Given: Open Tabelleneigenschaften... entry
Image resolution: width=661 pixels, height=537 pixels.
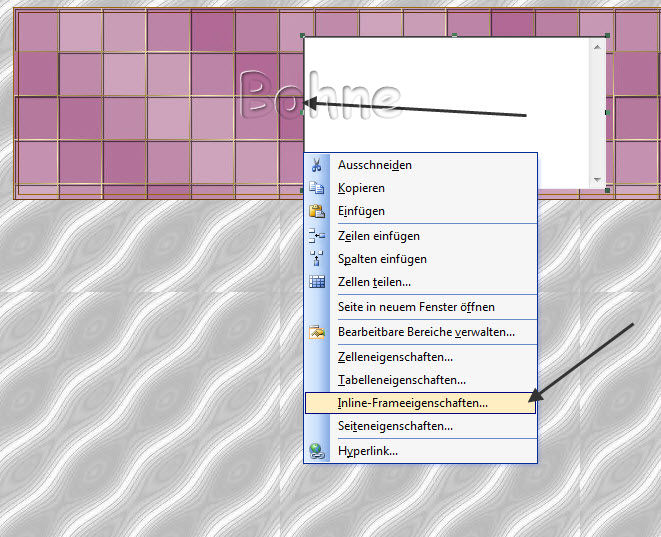Looking at the screenshot, I should [421, 380].
